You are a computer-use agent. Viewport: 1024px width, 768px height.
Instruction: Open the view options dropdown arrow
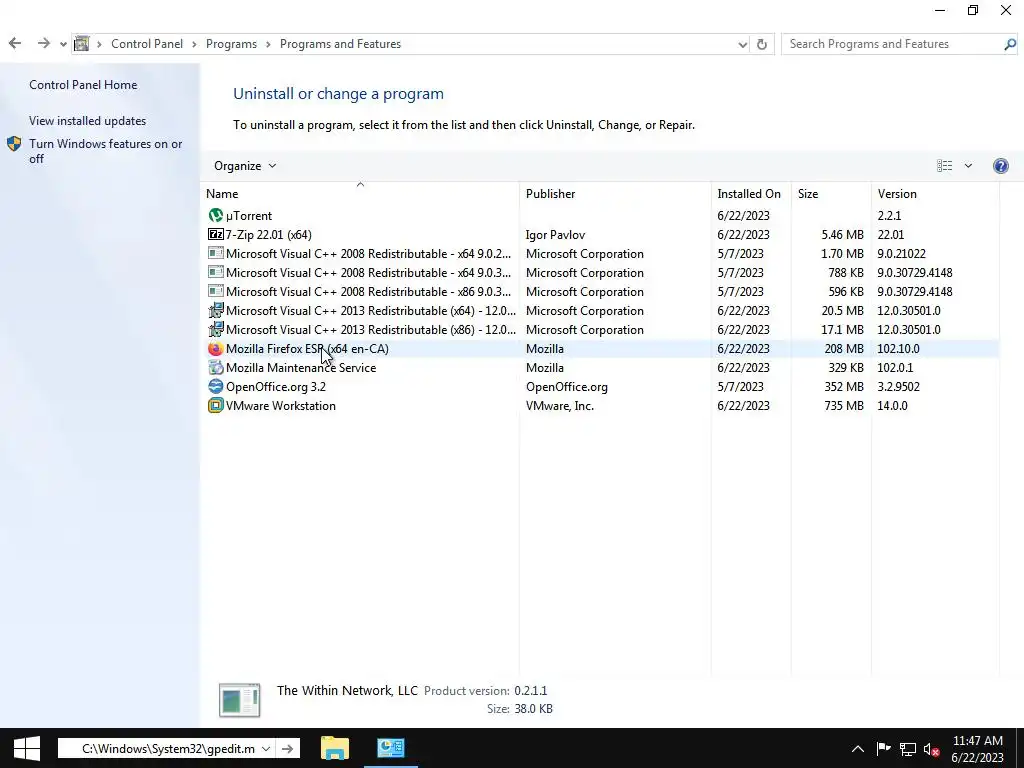click(968, 166)
